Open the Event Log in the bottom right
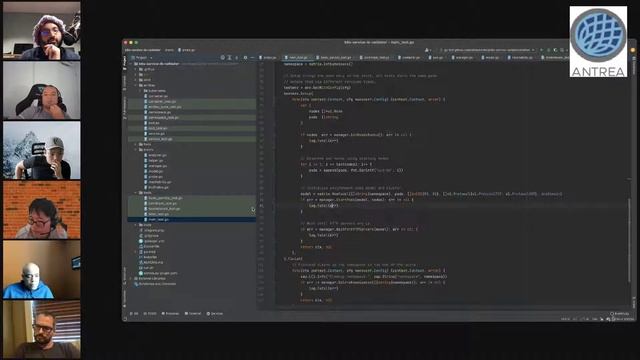Screen dimensions: 640x360 pyautogui.click(x=620, y=313)
